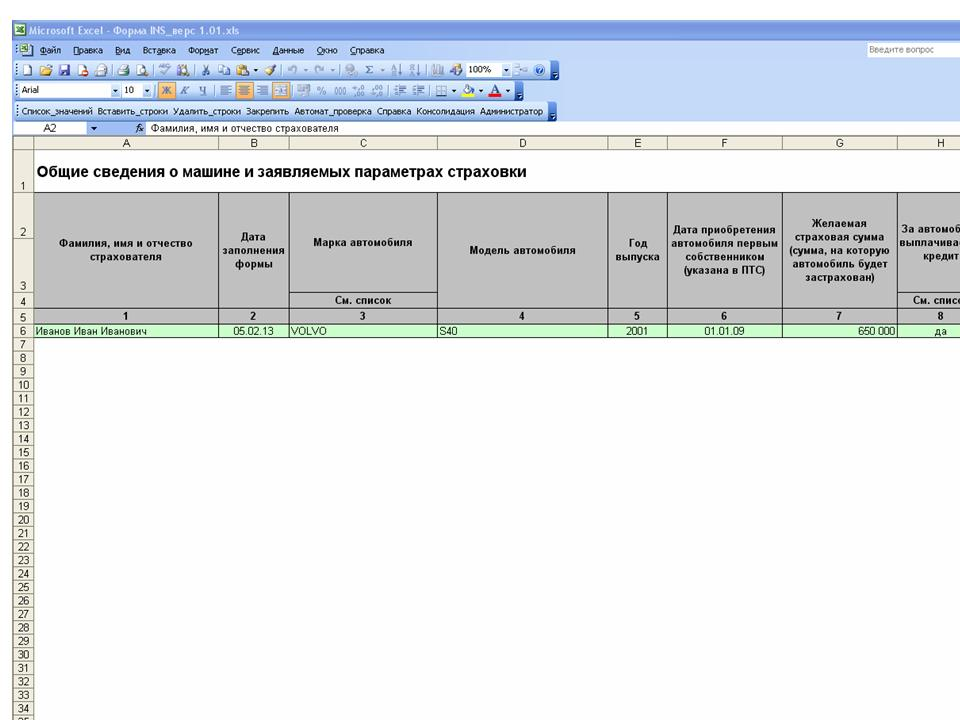The width and height of the screenshot is (960, 720).
Task: Apply percent style format
Action: (321, 91)
